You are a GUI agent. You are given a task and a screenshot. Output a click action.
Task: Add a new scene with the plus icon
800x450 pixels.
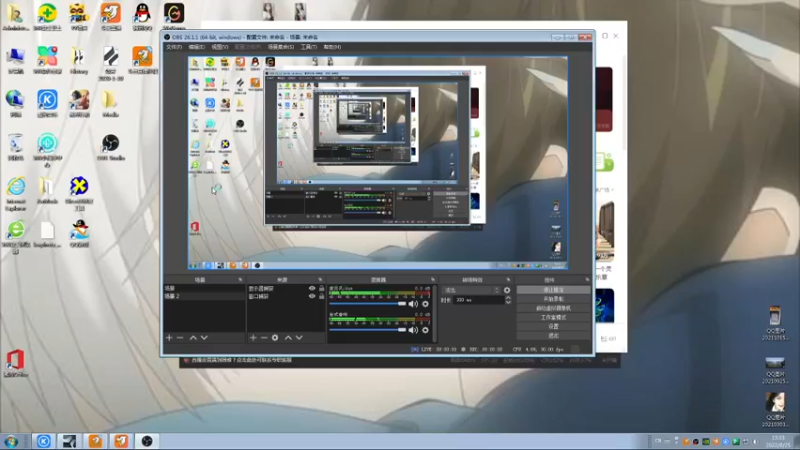click(169, 338)
